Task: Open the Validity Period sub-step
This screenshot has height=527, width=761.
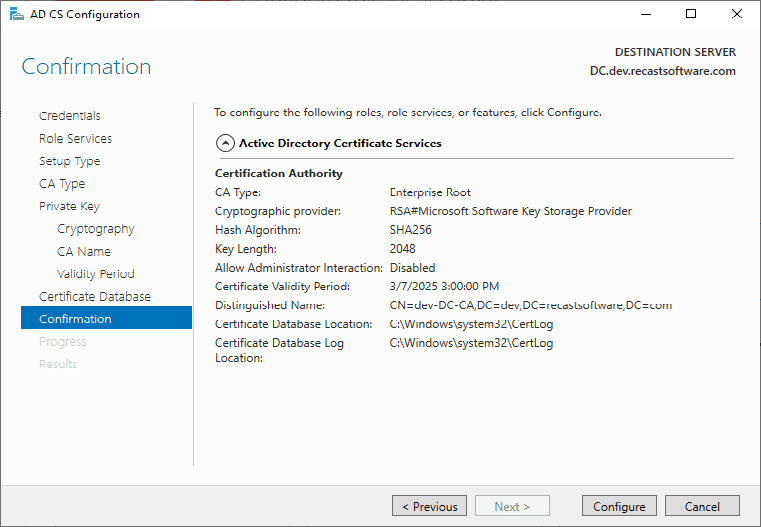Action: (95, 274)
